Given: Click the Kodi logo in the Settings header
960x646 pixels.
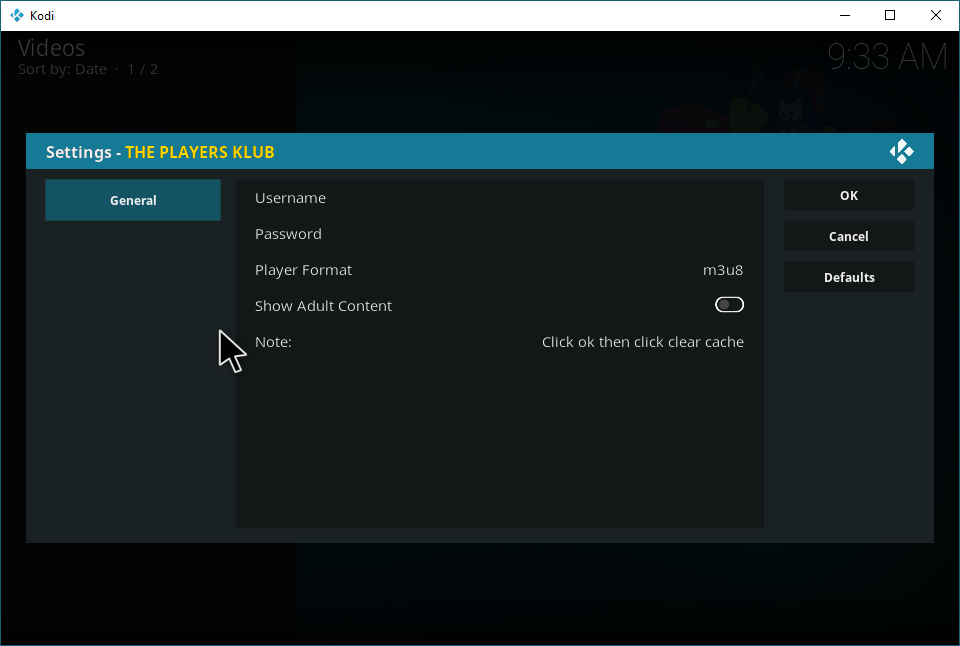Looking at the screenshot, I should point(901,152).
